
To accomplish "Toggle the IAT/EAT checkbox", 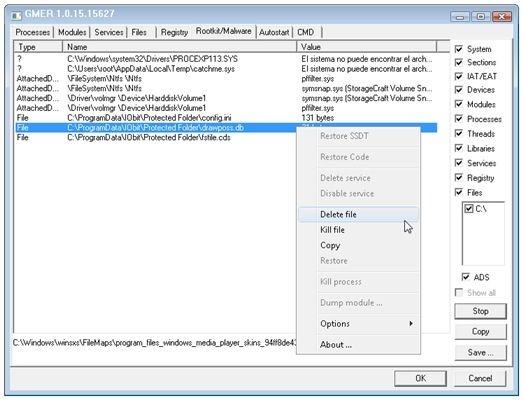I will (x=459, y=76).
